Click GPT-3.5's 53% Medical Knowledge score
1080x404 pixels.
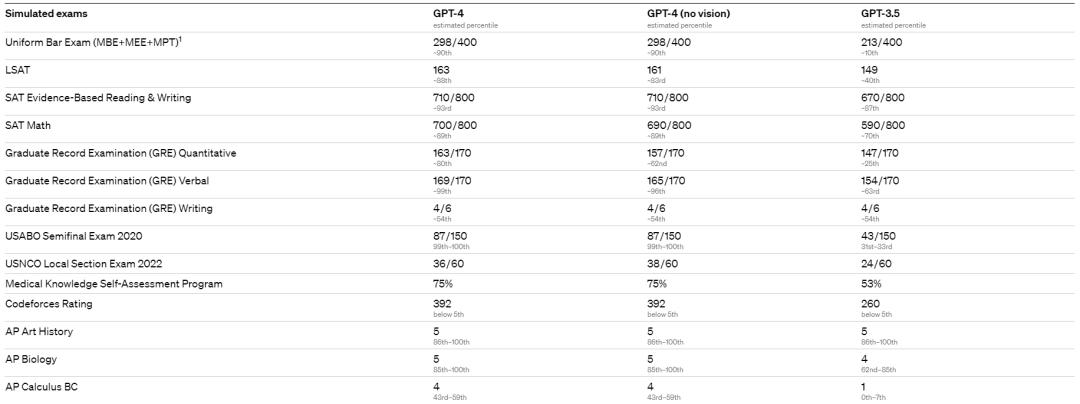pos(871,284)
